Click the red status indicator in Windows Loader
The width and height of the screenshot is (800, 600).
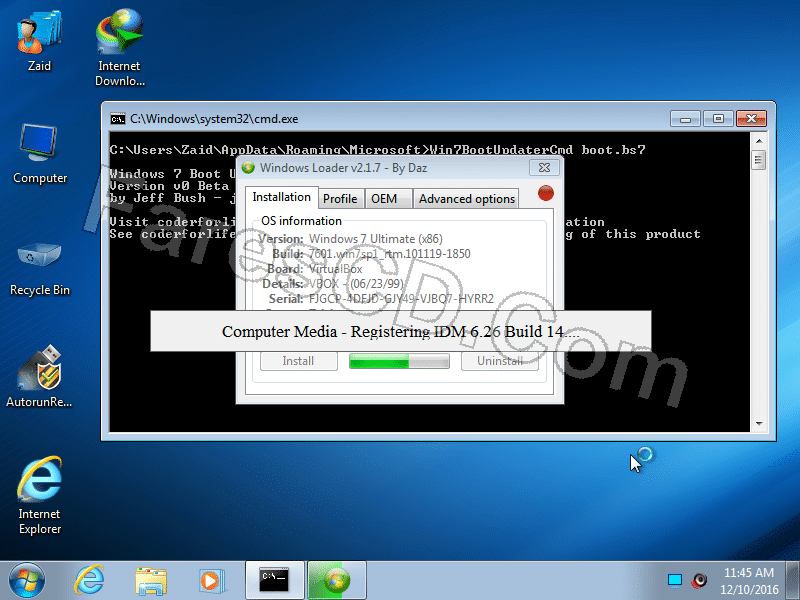(x=545, y=193)
